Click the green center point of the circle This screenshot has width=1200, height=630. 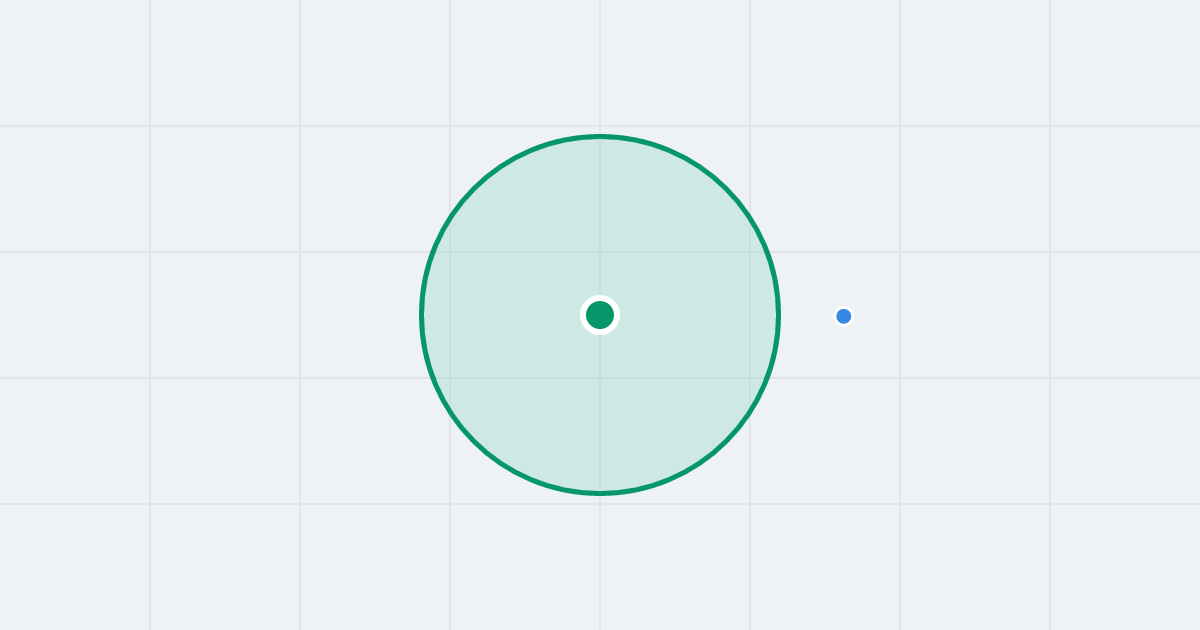point(600,315)
